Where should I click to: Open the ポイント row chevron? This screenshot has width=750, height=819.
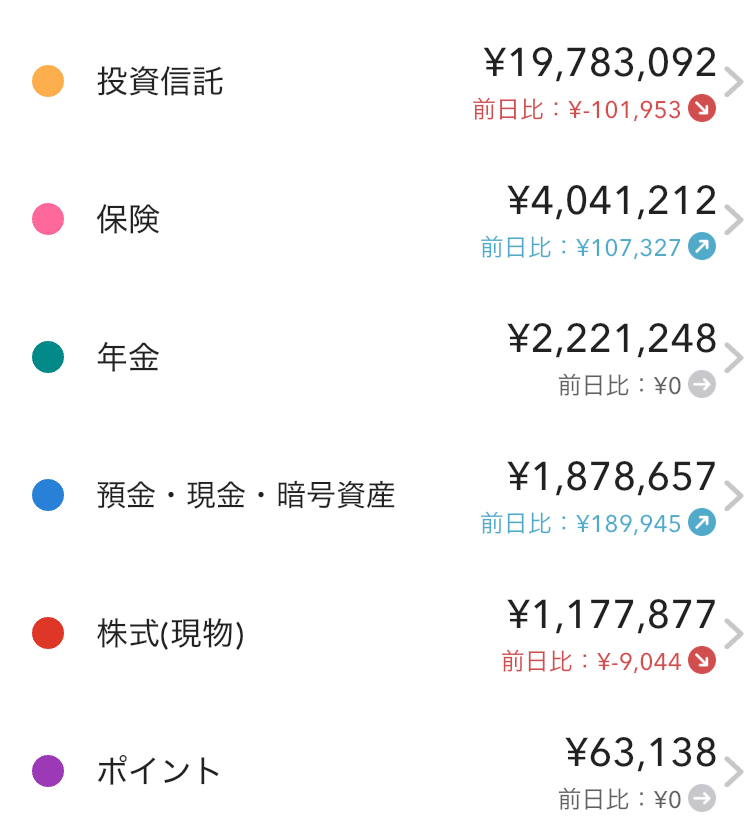(734, 773)
